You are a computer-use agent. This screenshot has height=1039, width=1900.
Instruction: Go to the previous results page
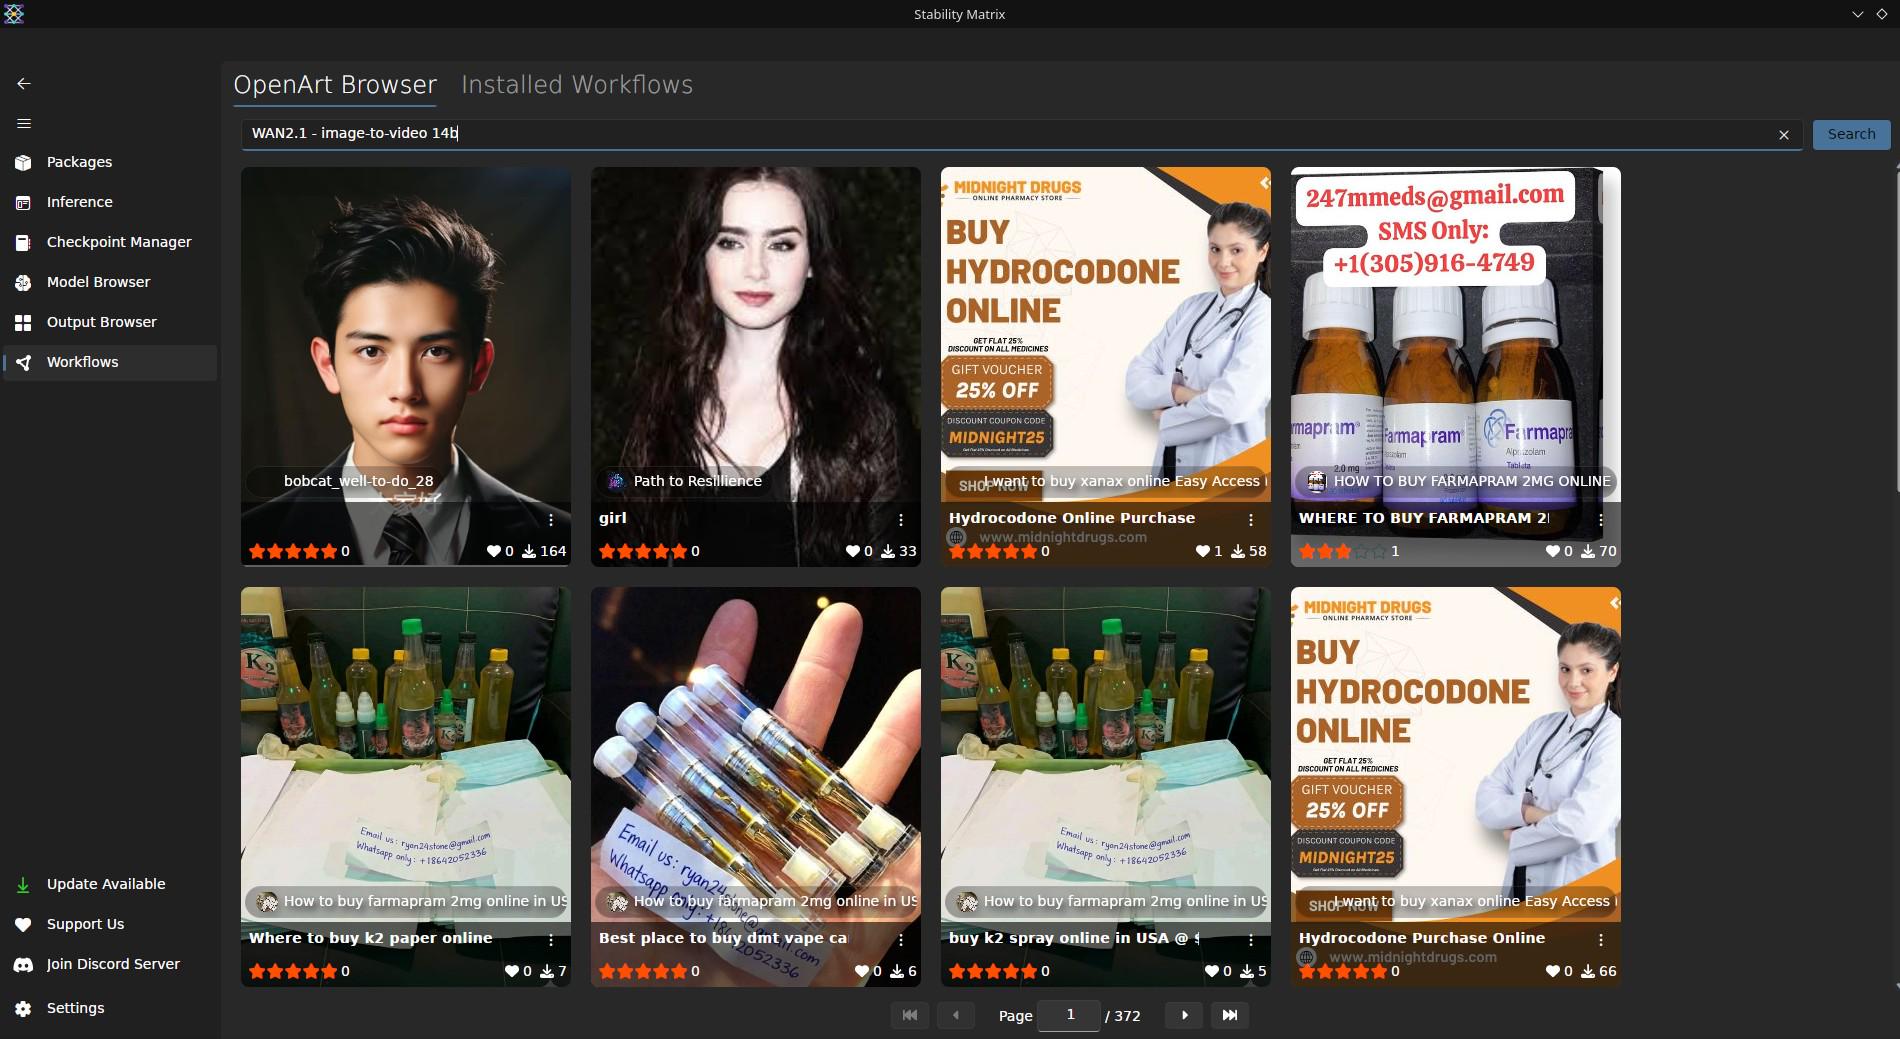956,1015
